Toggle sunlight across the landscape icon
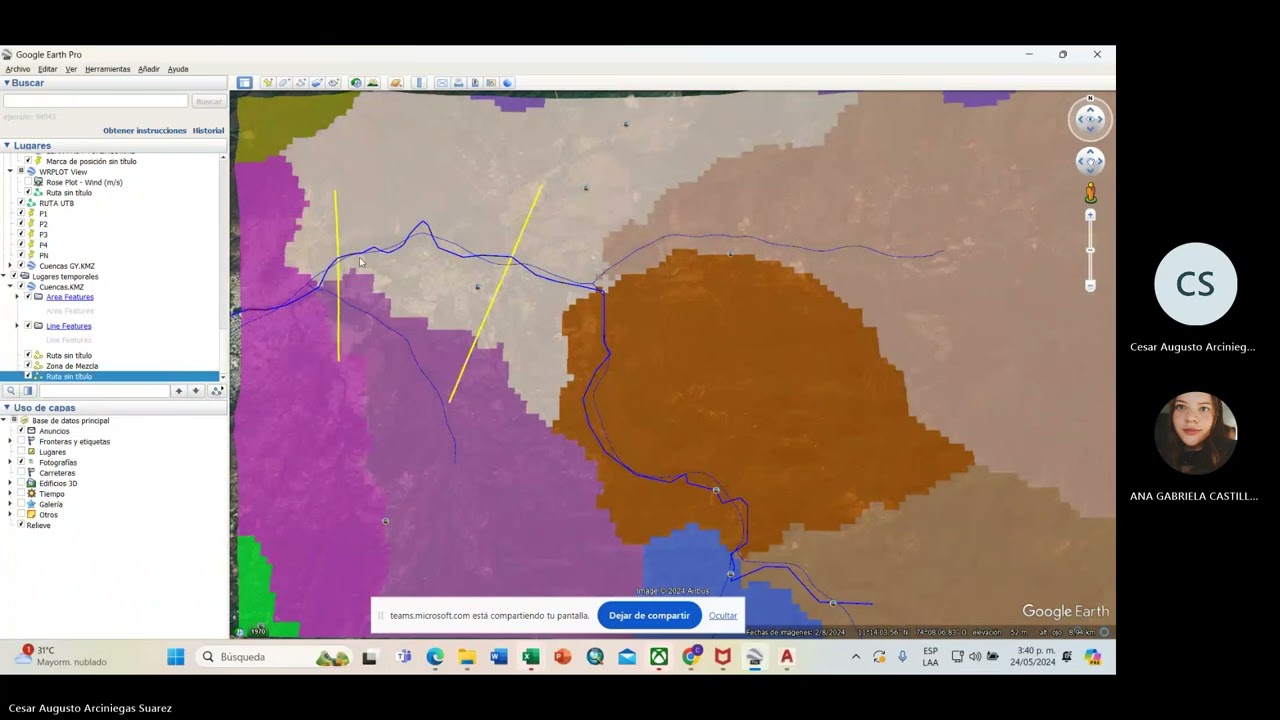Image resolution: width=1280 pixels, height=720 pixels. click(x=373, y=83)
